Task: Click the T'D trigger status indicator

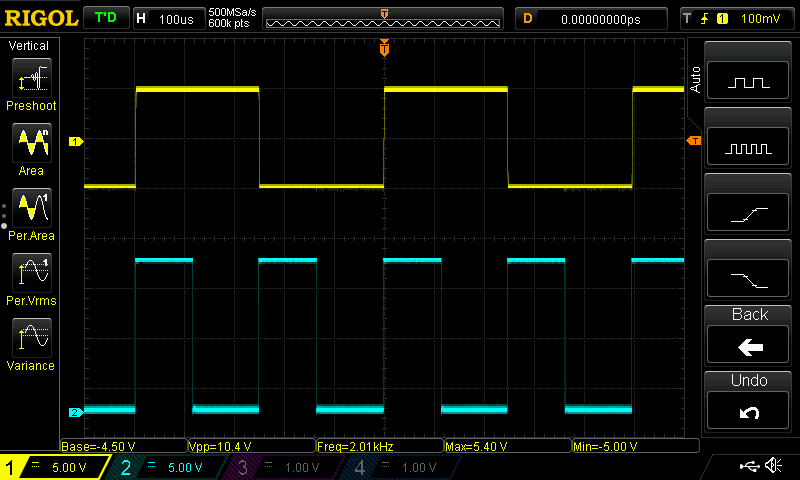Action: [x=106, y=18]
